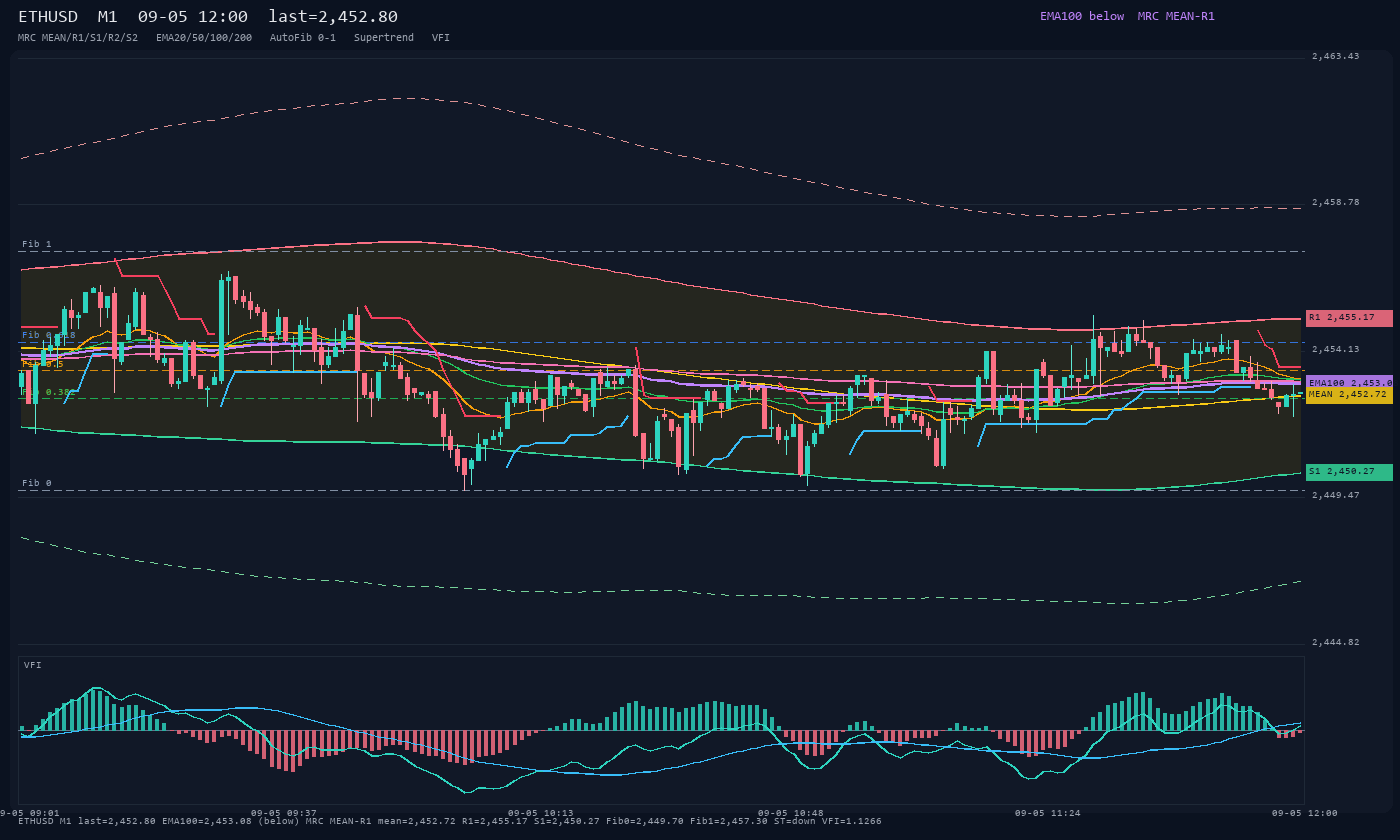The width and height of the screenshot is (1400, 840).
Task: Click the 2,458.78 price axis label
Action: (x=1335, y=203)
